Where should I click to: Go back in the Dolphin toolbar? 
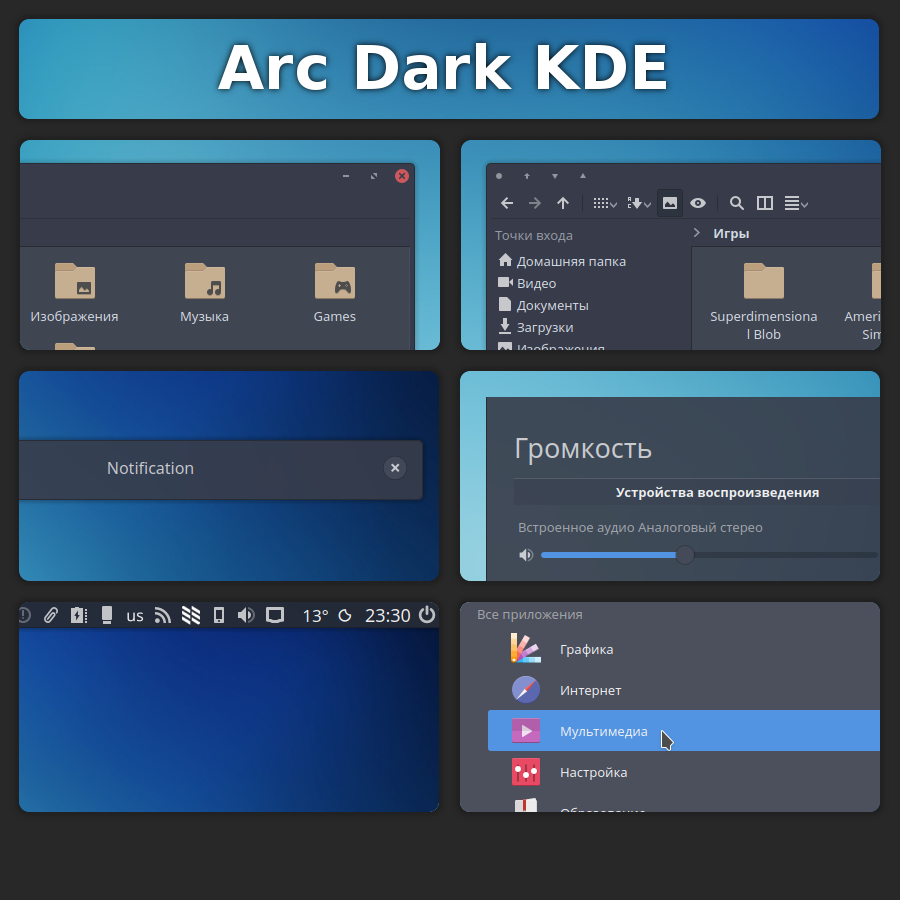point(507,203)
